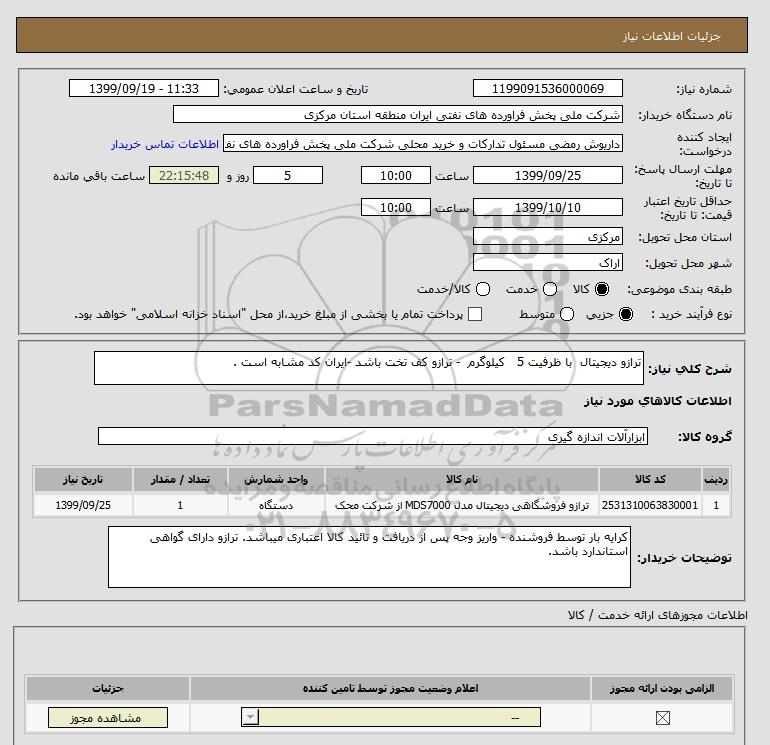Click the ردیف column header
The image size is (770, 745).
tap(716, 479)
